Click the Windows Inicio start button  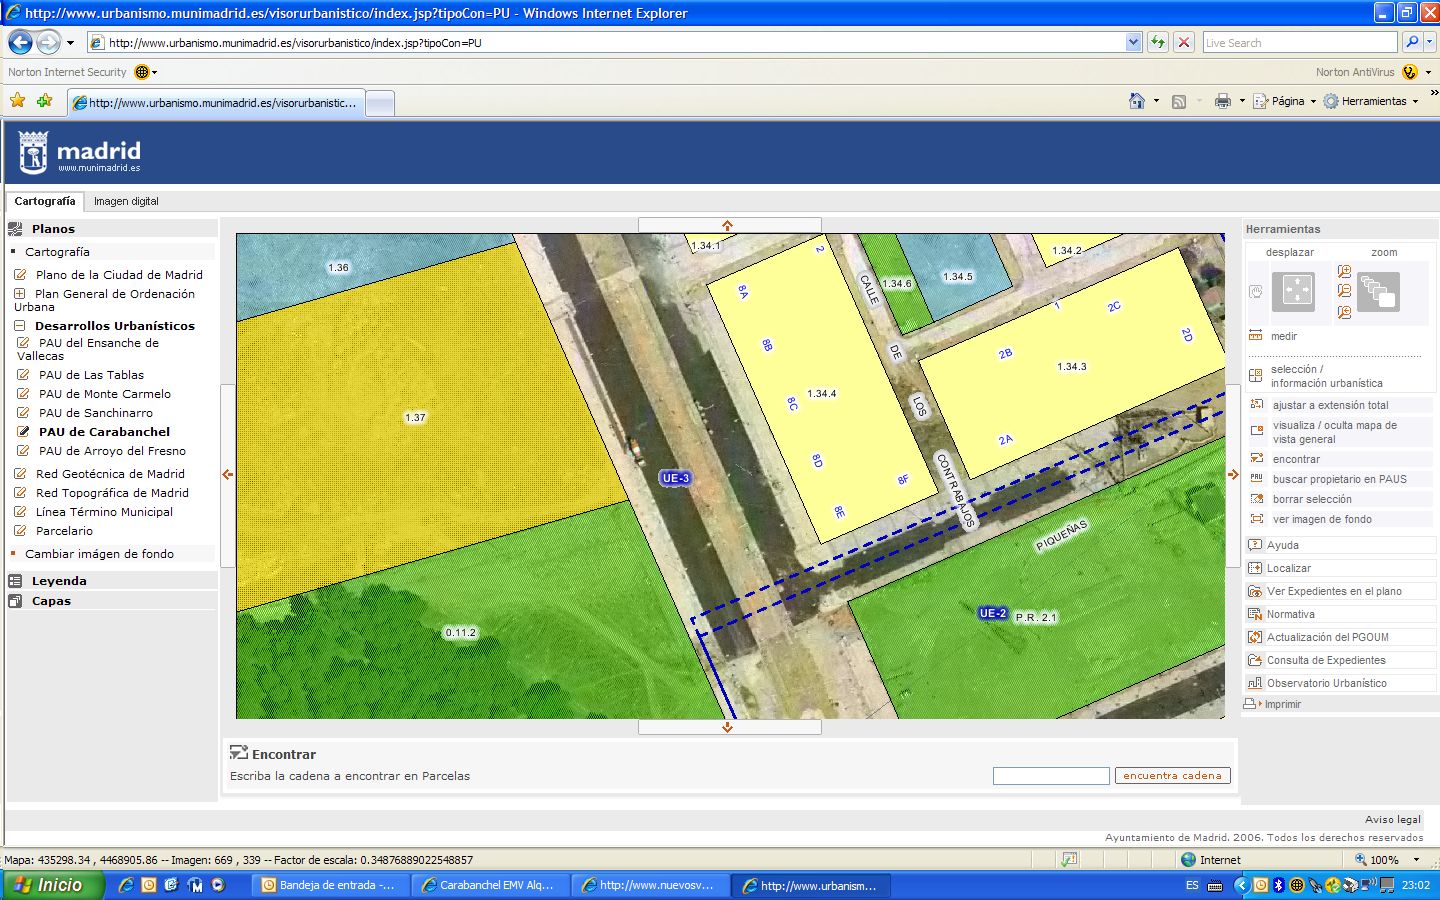pos(50,885)
